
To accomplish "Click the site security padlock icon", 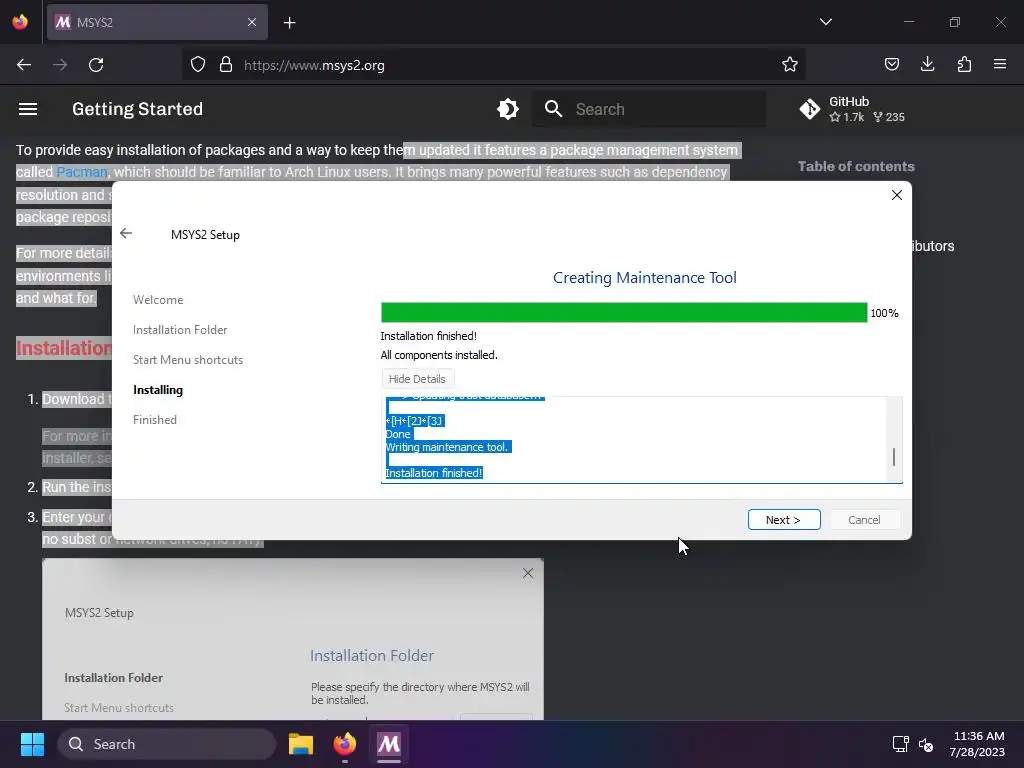I will click(226, 65).
